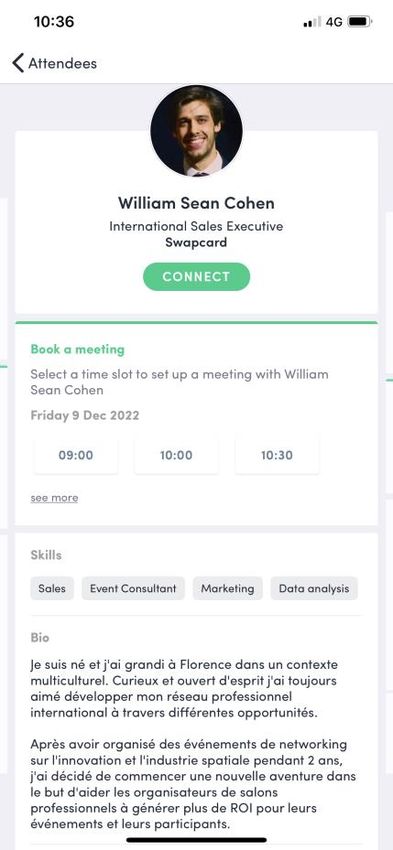Select the Event Consultant skill tag

133,588
